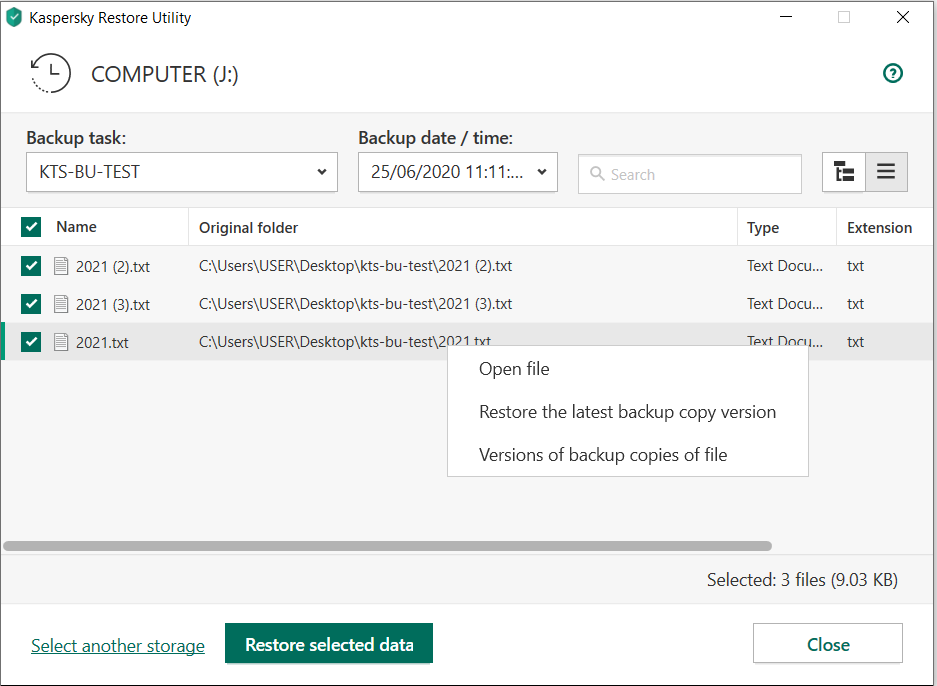This screenshot has height=686, width=937.
Task: Expand the Backup date / time dropdown
Action: (x=457, y=172)
